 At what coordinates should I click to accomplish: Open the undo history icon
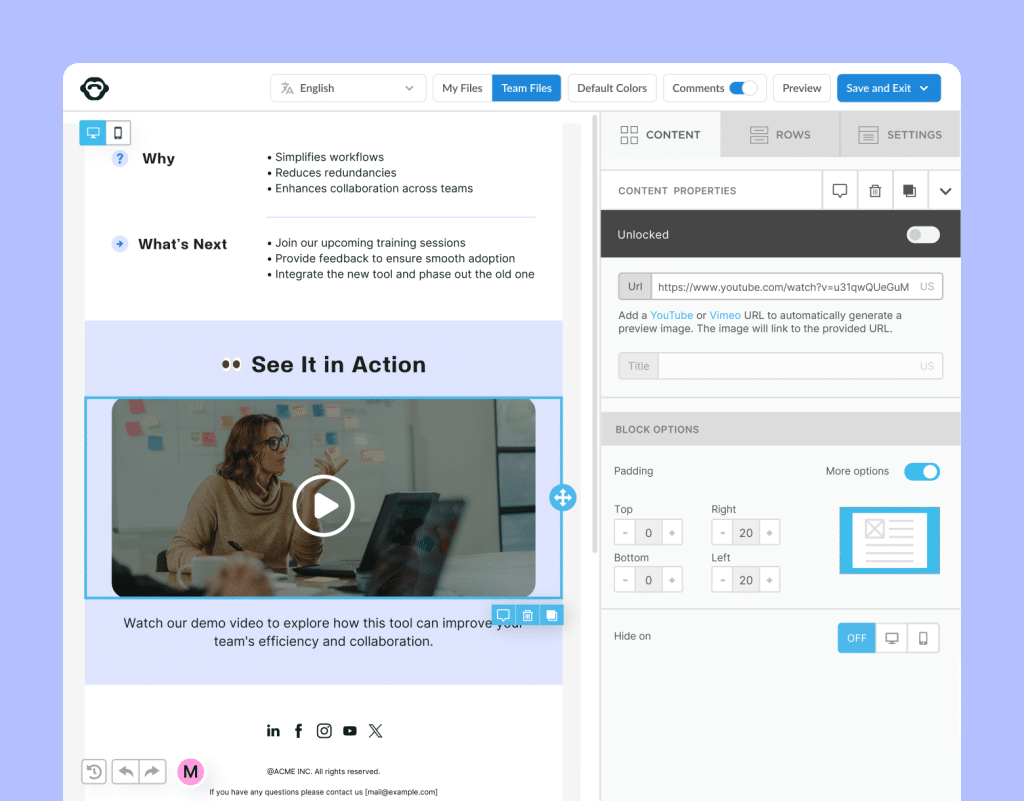coord(94,771)
